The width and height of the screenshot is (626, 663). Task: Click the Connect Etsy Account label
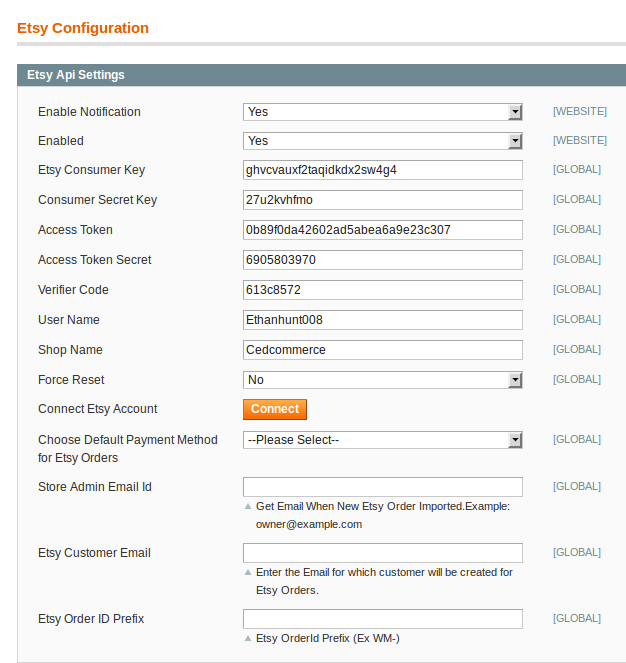[x=98, y=409]
